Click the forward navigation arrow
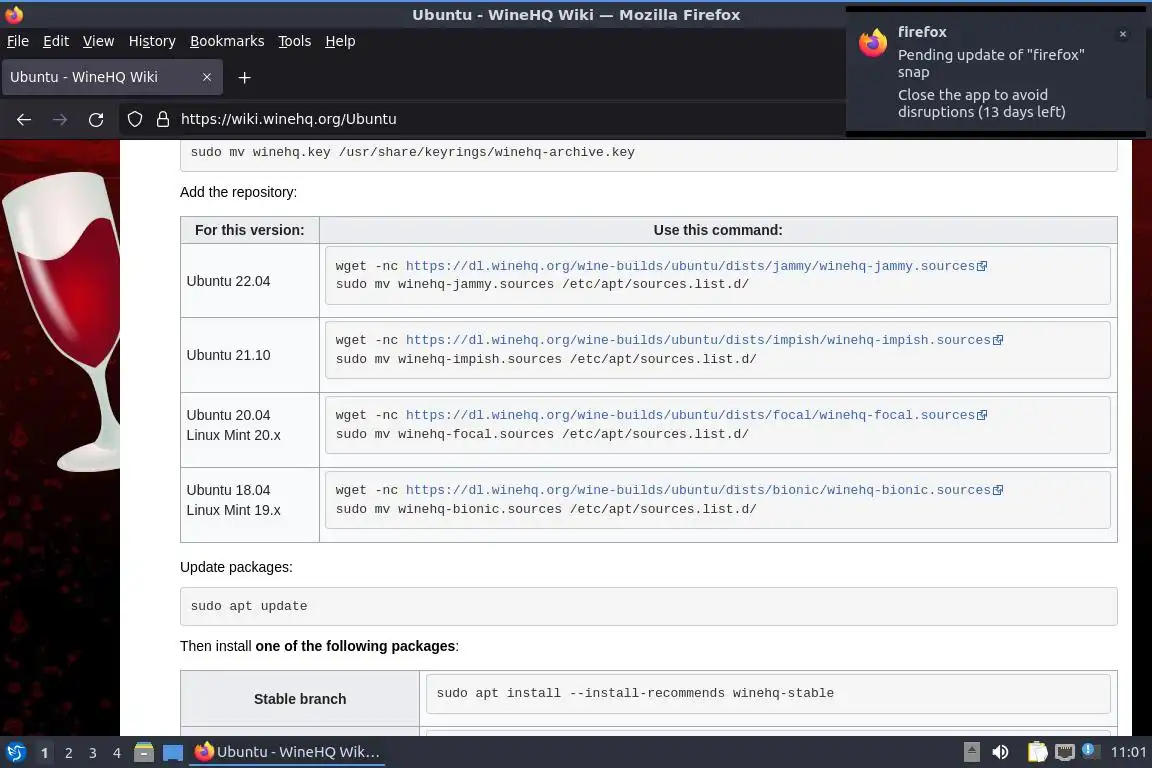 (x=60, y=119)
